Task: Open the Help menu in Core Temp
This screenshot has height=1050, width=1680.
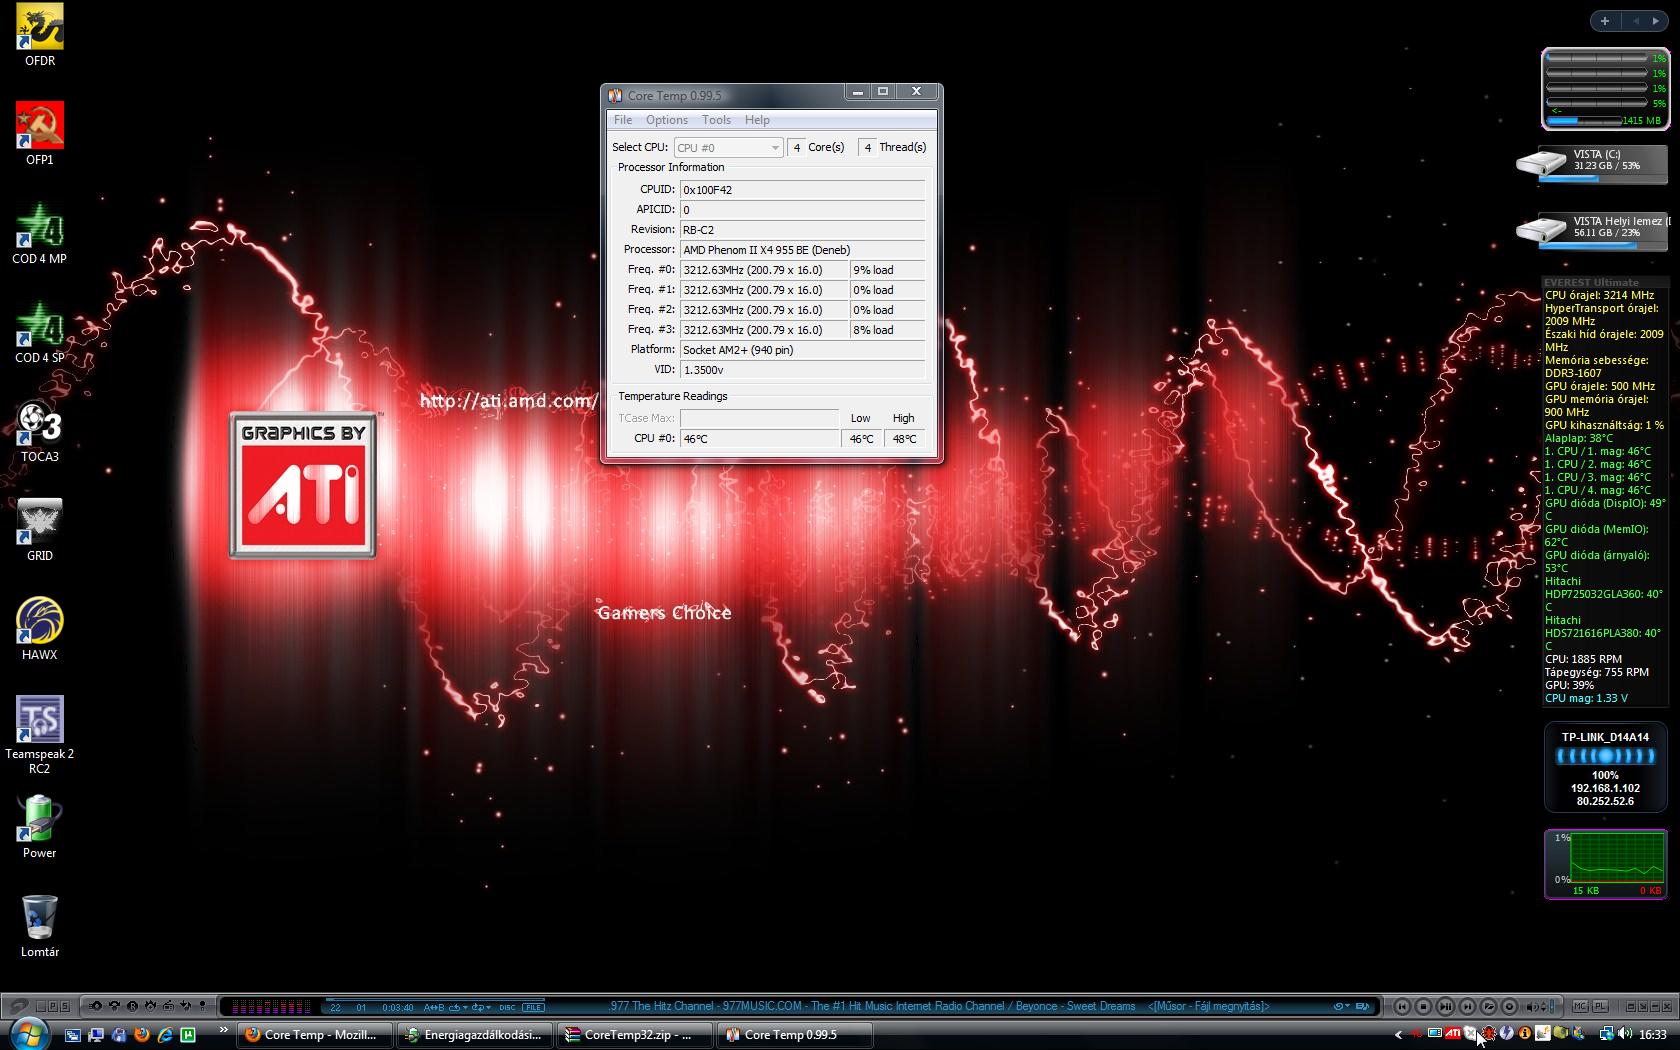Action: tap(757, 120)
